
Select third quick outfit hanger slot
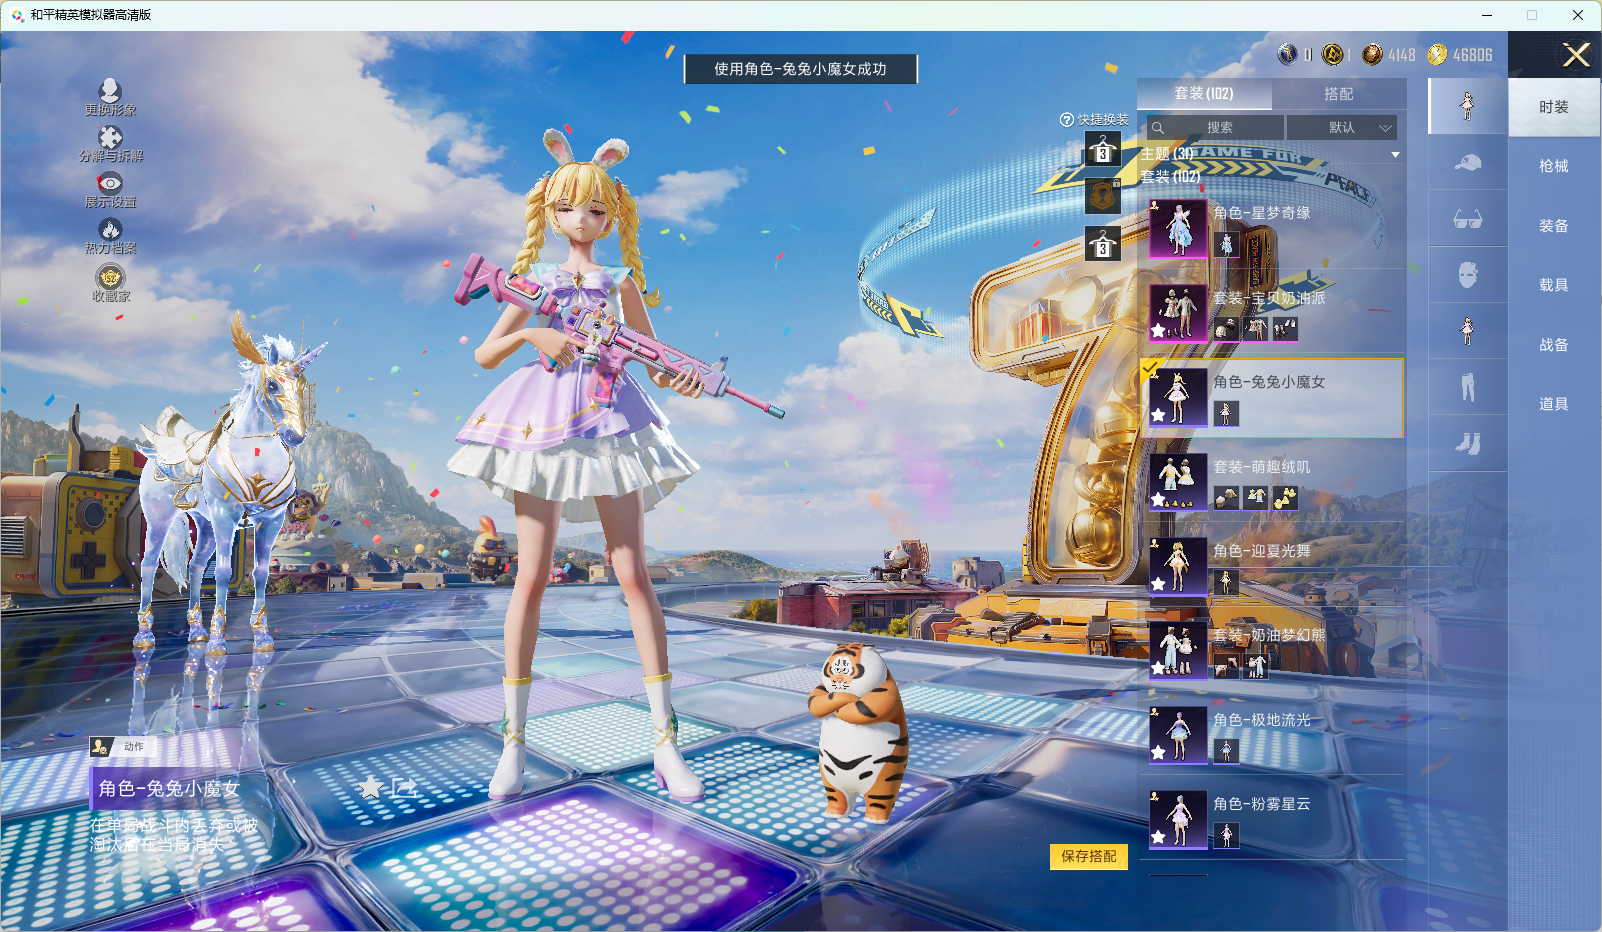coord(1103,243)
